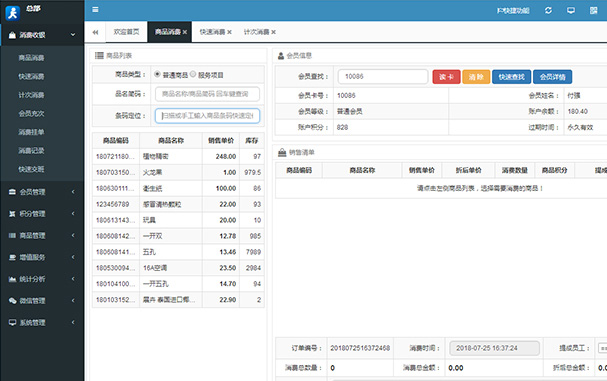
Task: Click the refresh icon in top bar
Action: click(548, 10)
